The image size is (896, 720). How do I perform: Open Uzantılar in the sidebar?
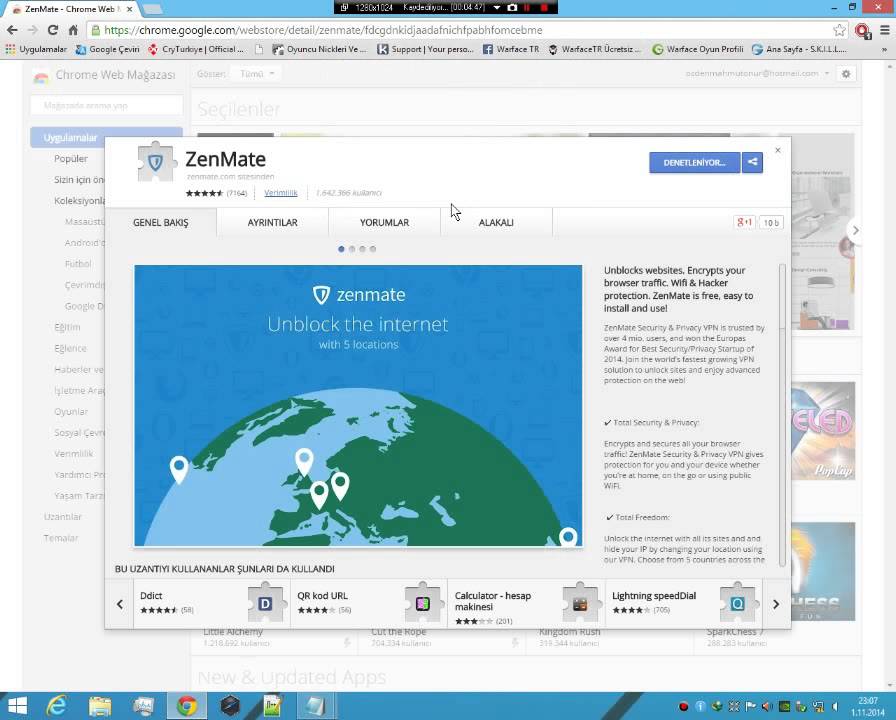point(63,517)
